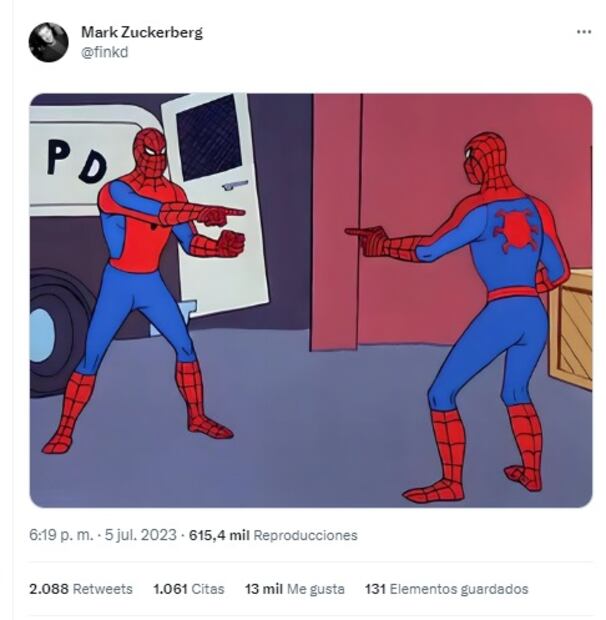This screenshot has height=620, width=606.
Task: Open the 6:19 p. m. timestamp link
Action: pos(61,535)
